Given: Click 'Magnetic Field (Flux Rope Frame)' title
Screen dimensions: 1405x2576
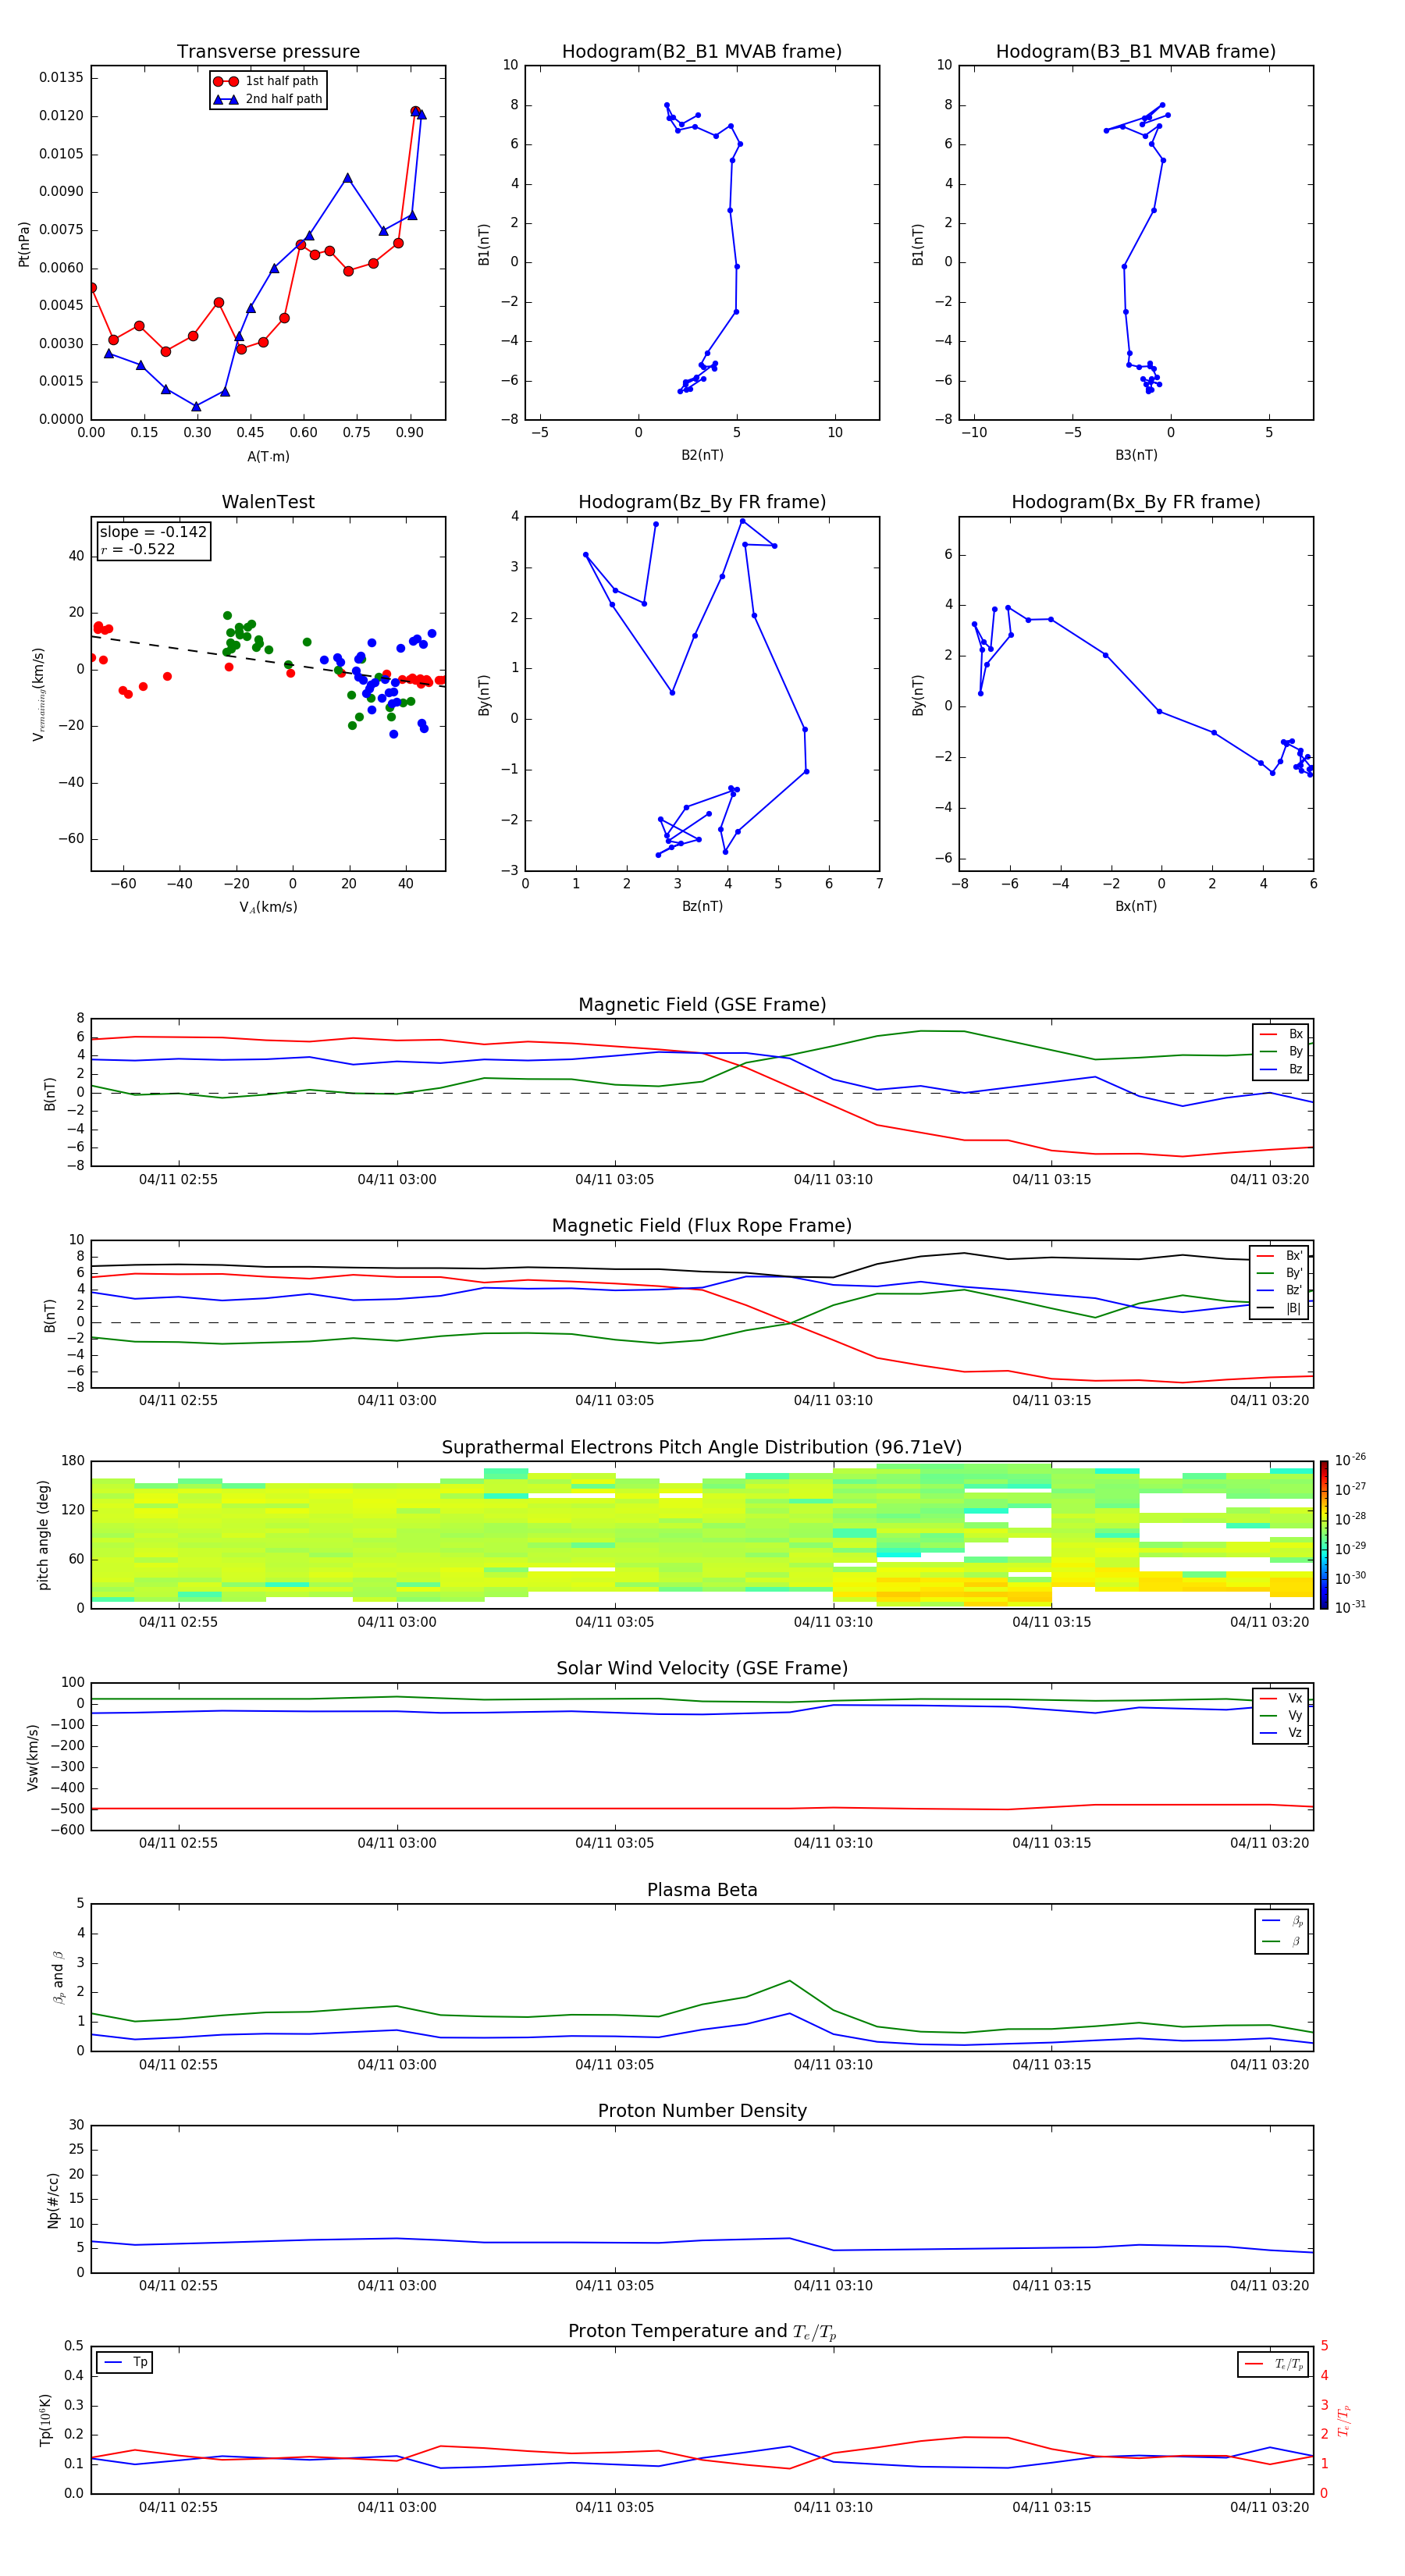Looking at the screenshot, I should [702, 1226].
